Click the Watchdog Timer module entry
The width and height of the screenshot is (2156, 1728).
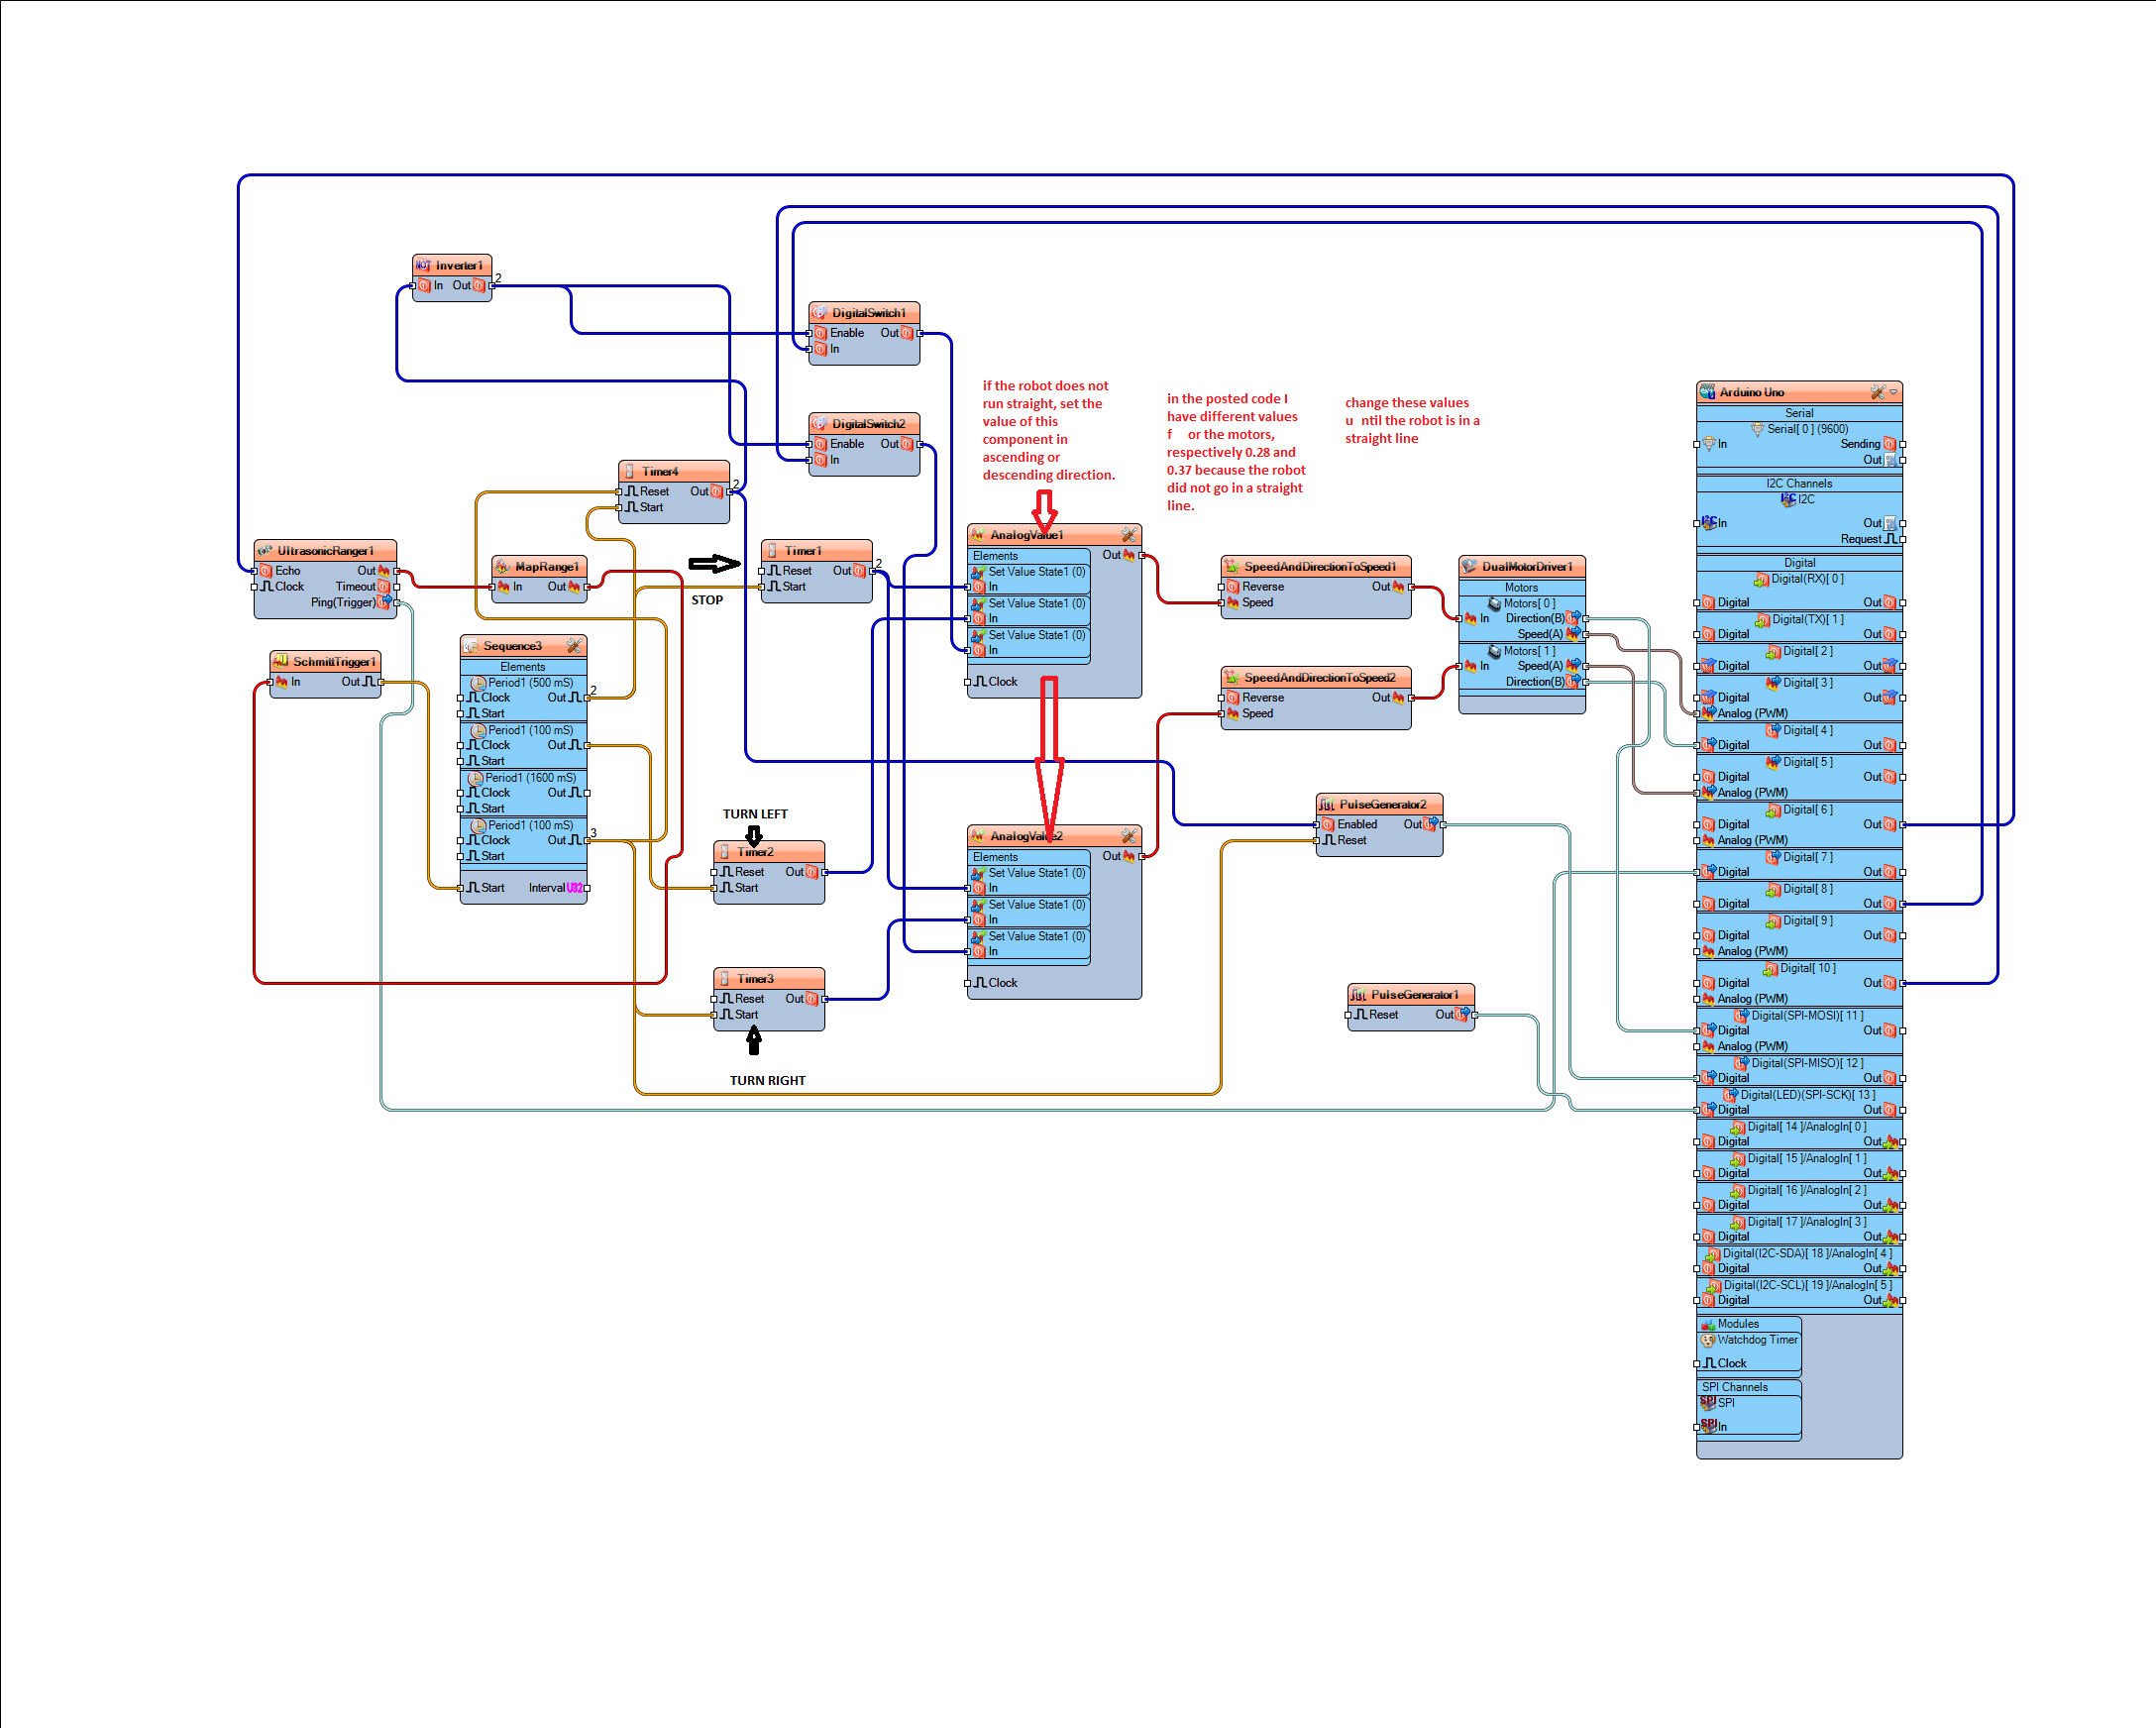(x=1756, y=1340)
